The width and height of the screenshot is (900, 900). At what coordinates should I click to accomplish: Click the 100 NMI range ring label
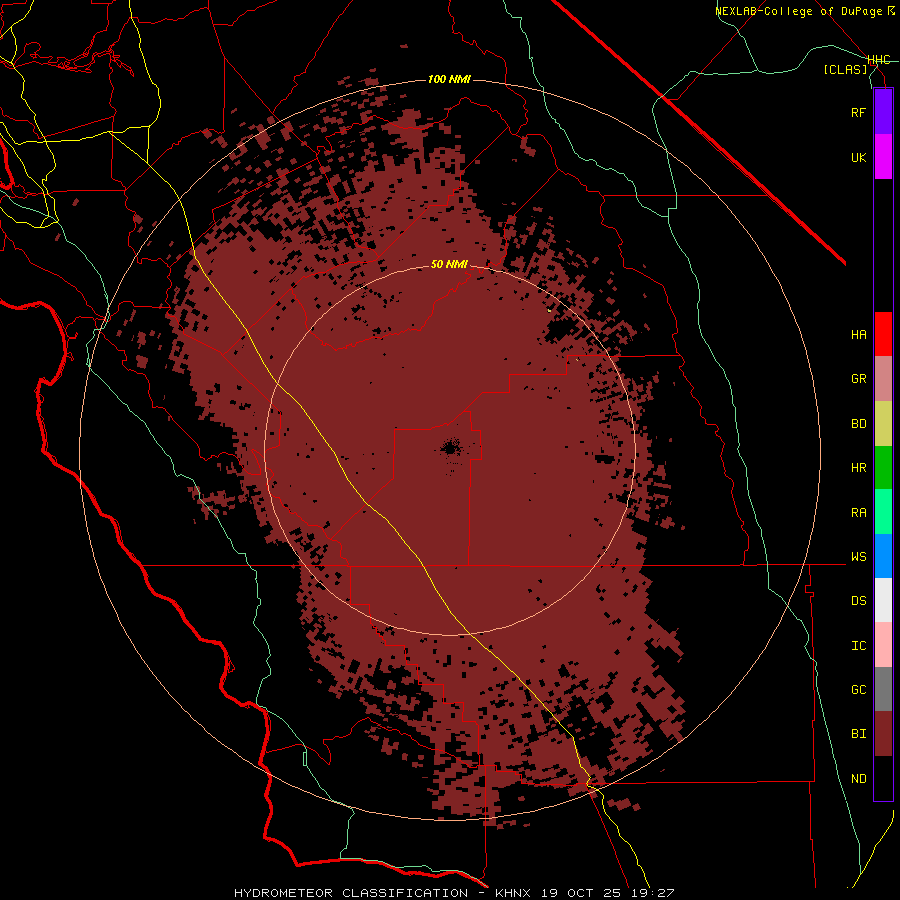(449, 79)
